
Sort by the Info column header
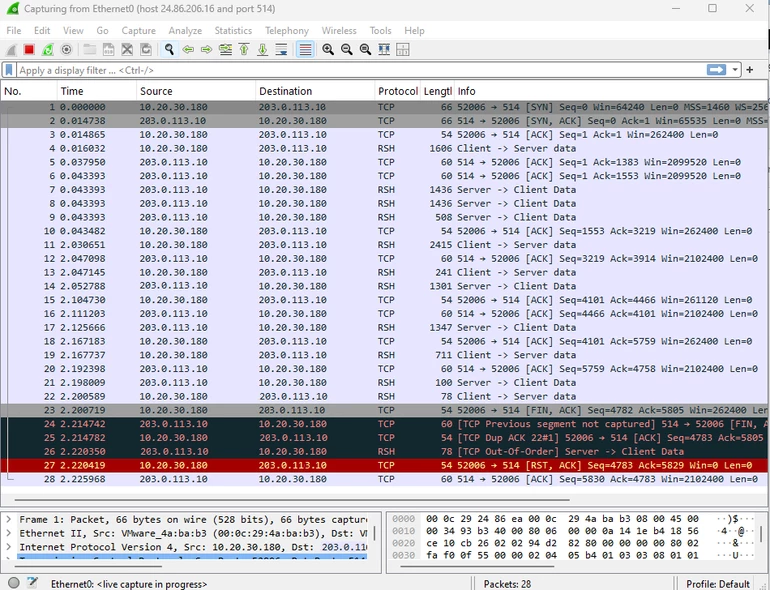pos(610,91)
